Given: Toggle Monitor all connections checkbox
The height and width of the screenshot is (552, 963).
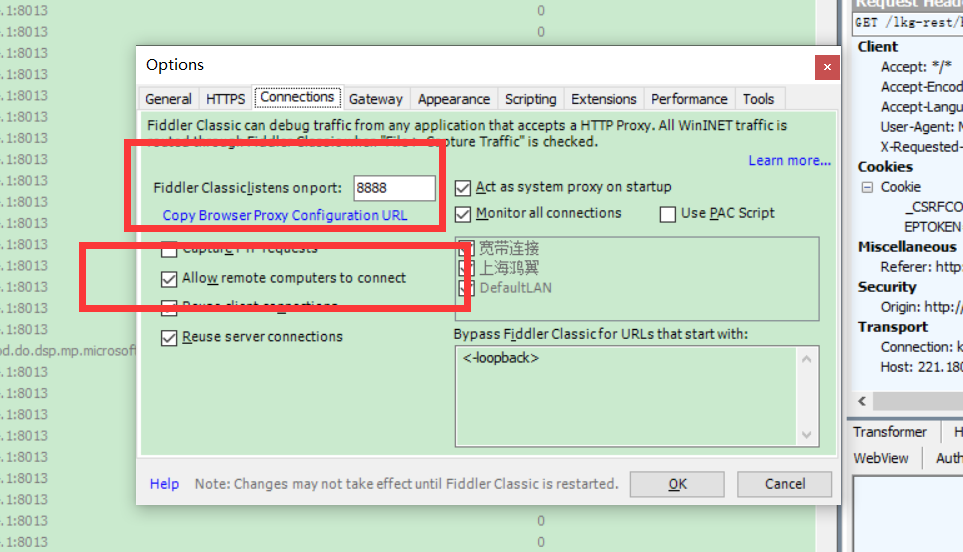Looking at the screenshot, I should tap(463, 214).
